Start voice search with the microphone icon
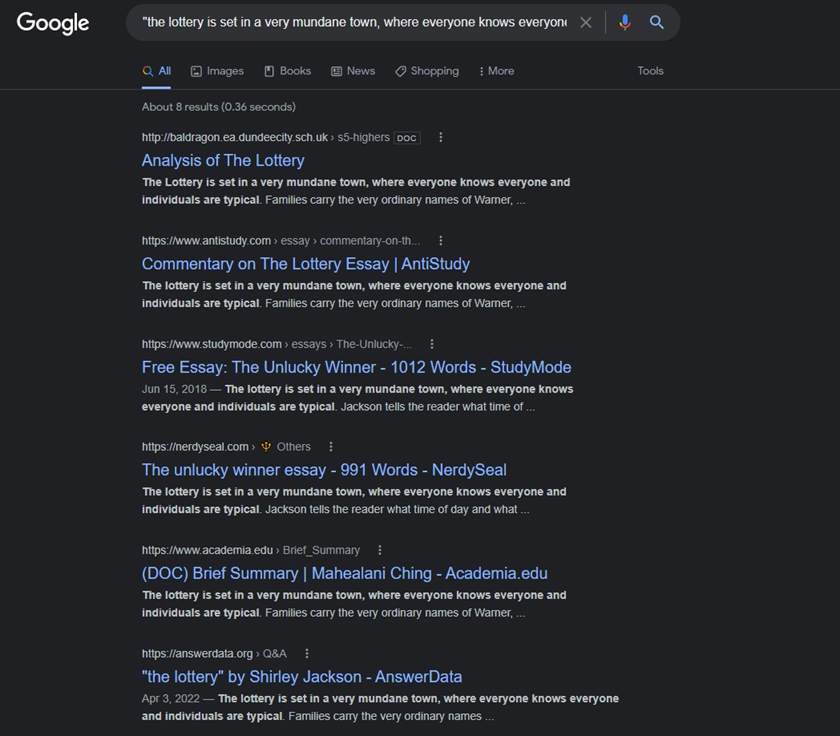This screenshot has height=736, width=840. click(625, 22)
